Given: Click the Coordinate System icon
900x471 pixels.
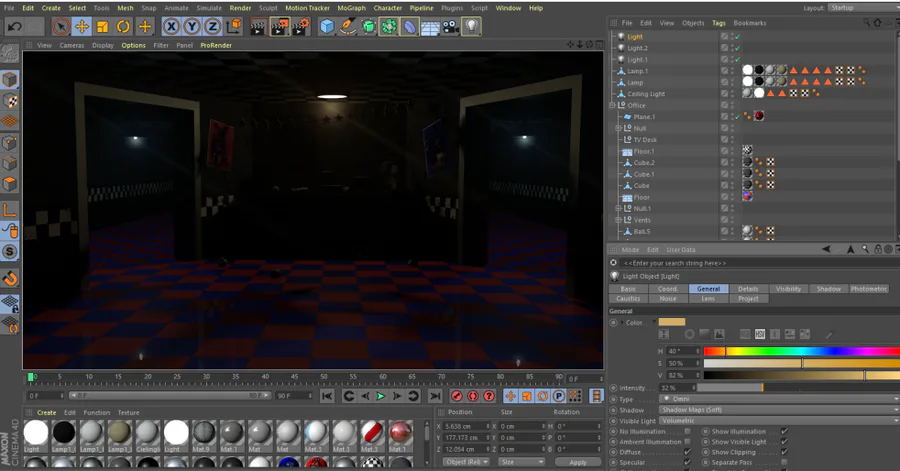Looking at the screenshot, I should click(234, 26).
